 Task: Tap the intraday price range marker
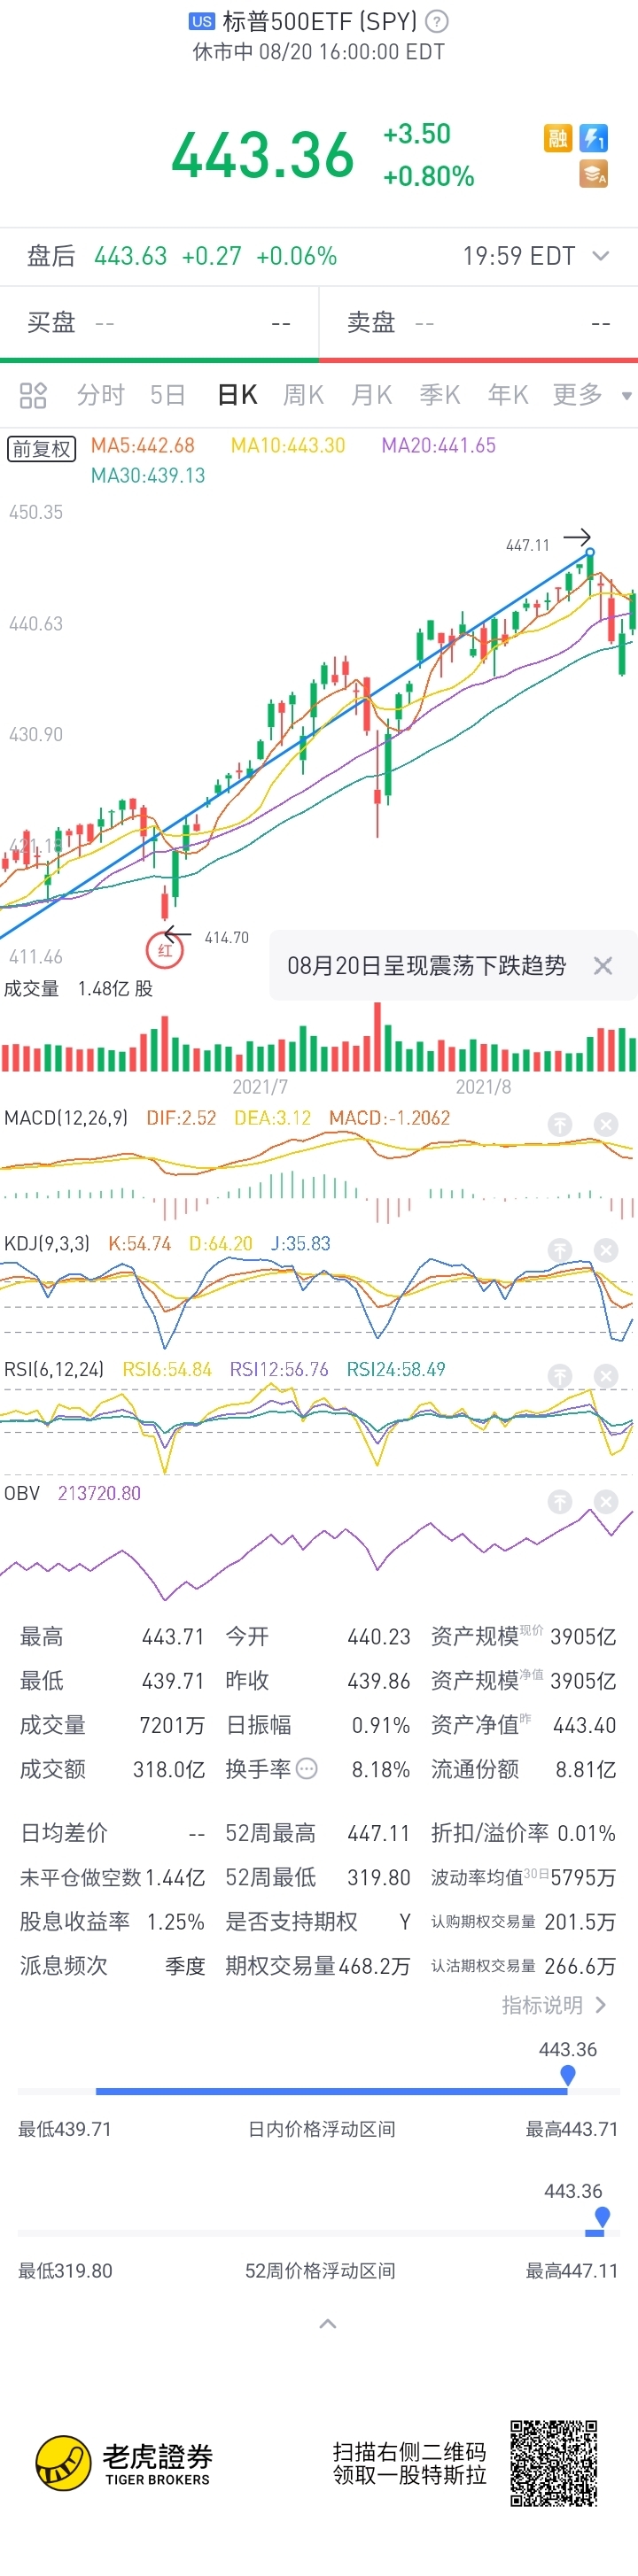(568, 2076)
